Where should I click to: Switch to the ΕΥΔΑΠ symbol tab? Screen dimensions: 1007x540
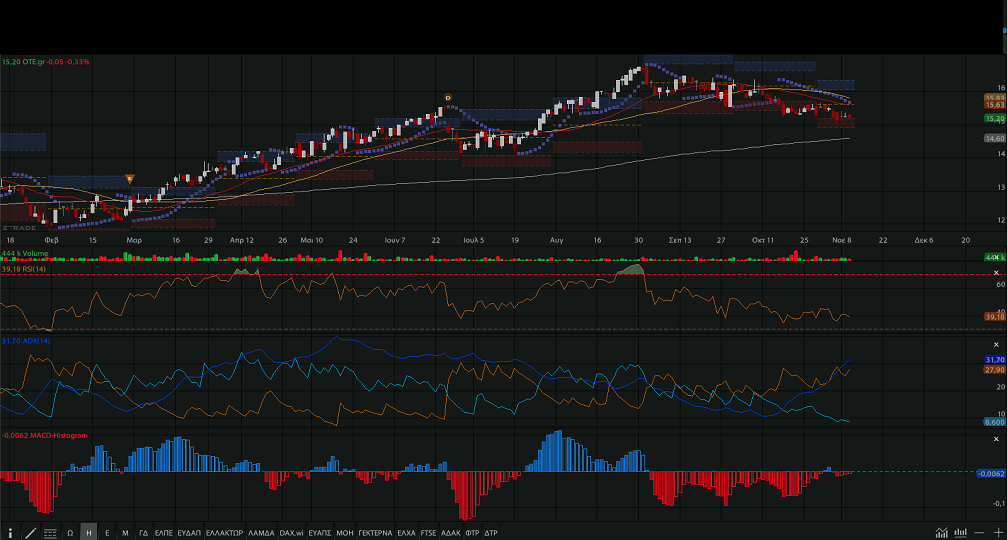189,533
